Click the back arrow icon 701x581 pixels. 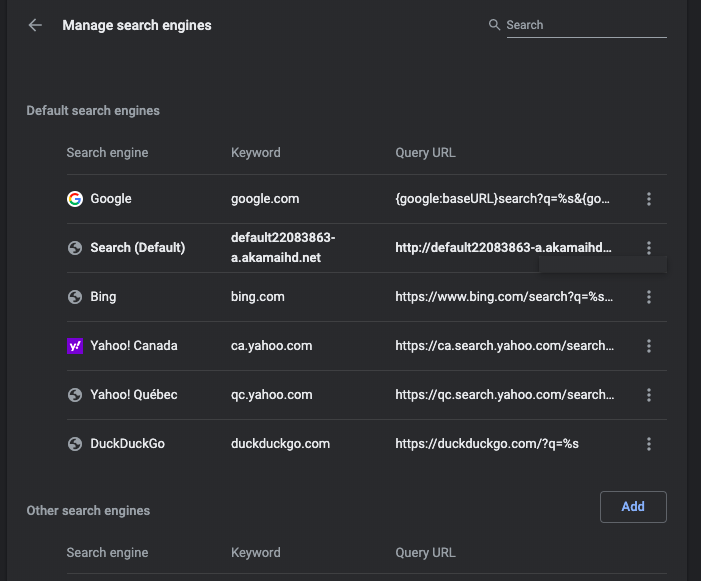pyautogui.click(x=35, y=25)
